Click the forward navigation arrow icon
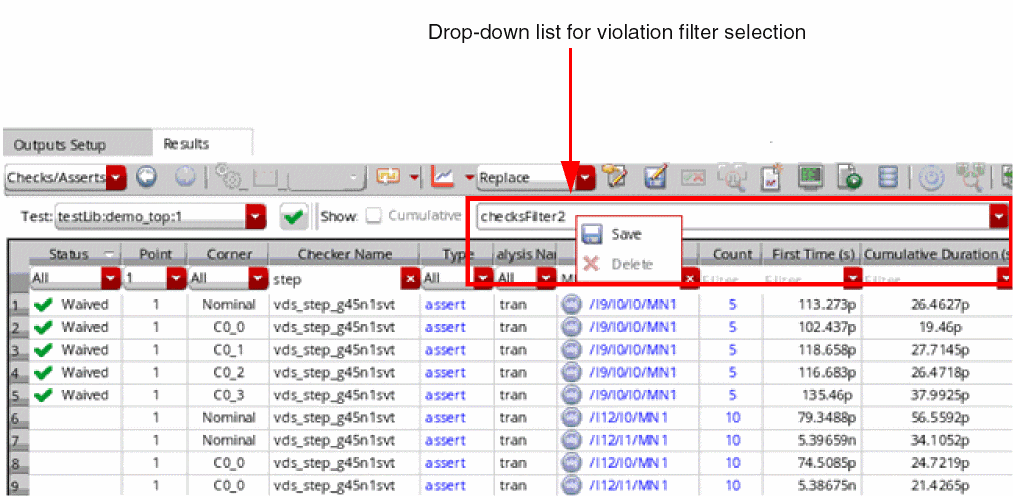 pos(185,178)
